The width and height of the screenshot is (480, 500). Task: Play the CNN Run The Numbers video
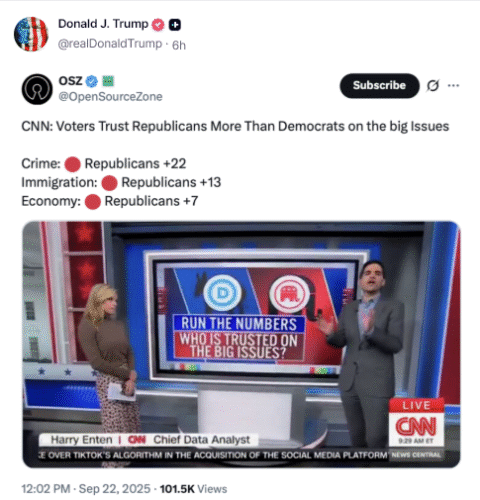coord(241,344)
